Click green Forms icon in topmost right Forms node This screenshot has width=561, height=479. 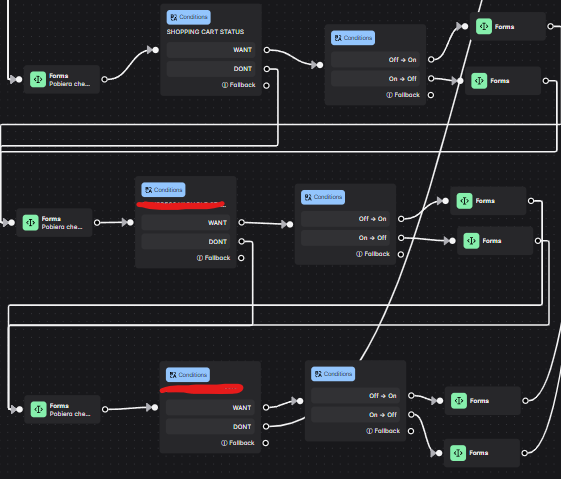tap(484, 26)
